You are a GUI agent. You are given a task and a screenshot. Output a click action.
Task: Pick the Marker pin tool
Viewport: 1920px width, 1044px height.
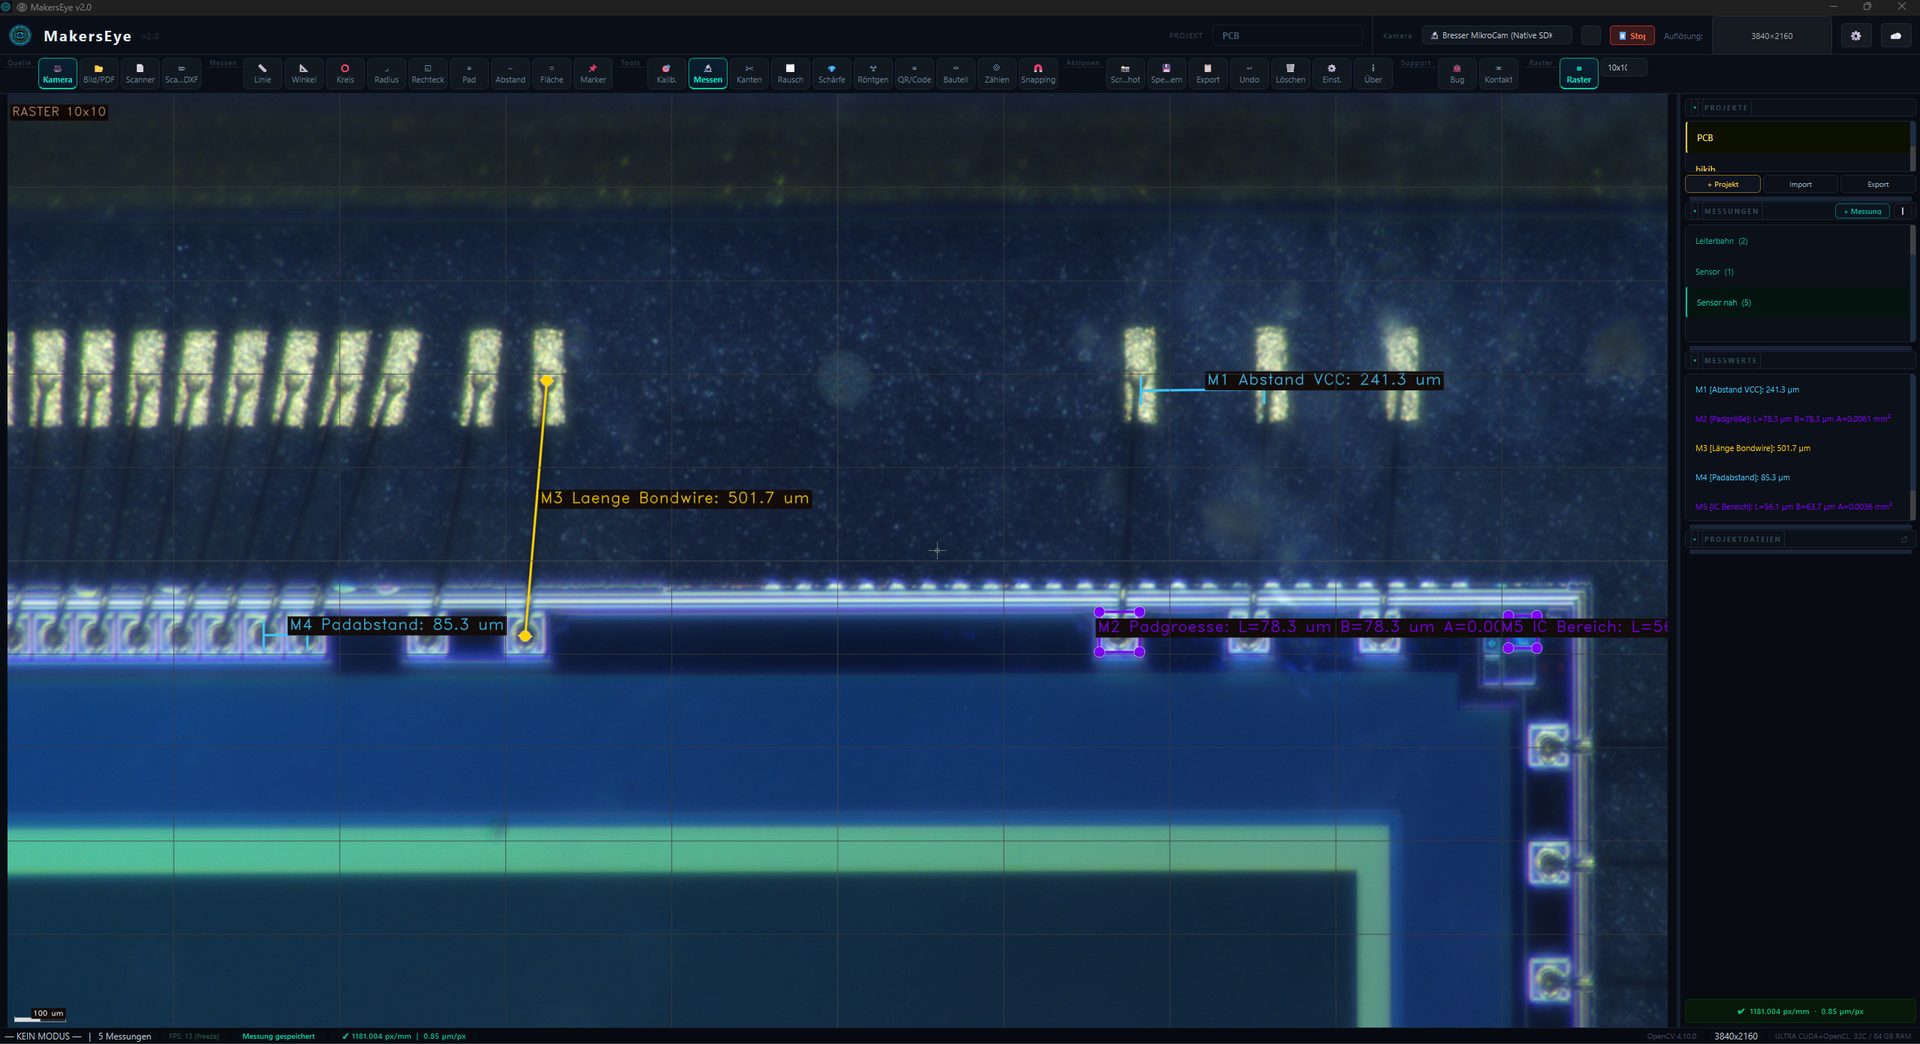[593, 73]
